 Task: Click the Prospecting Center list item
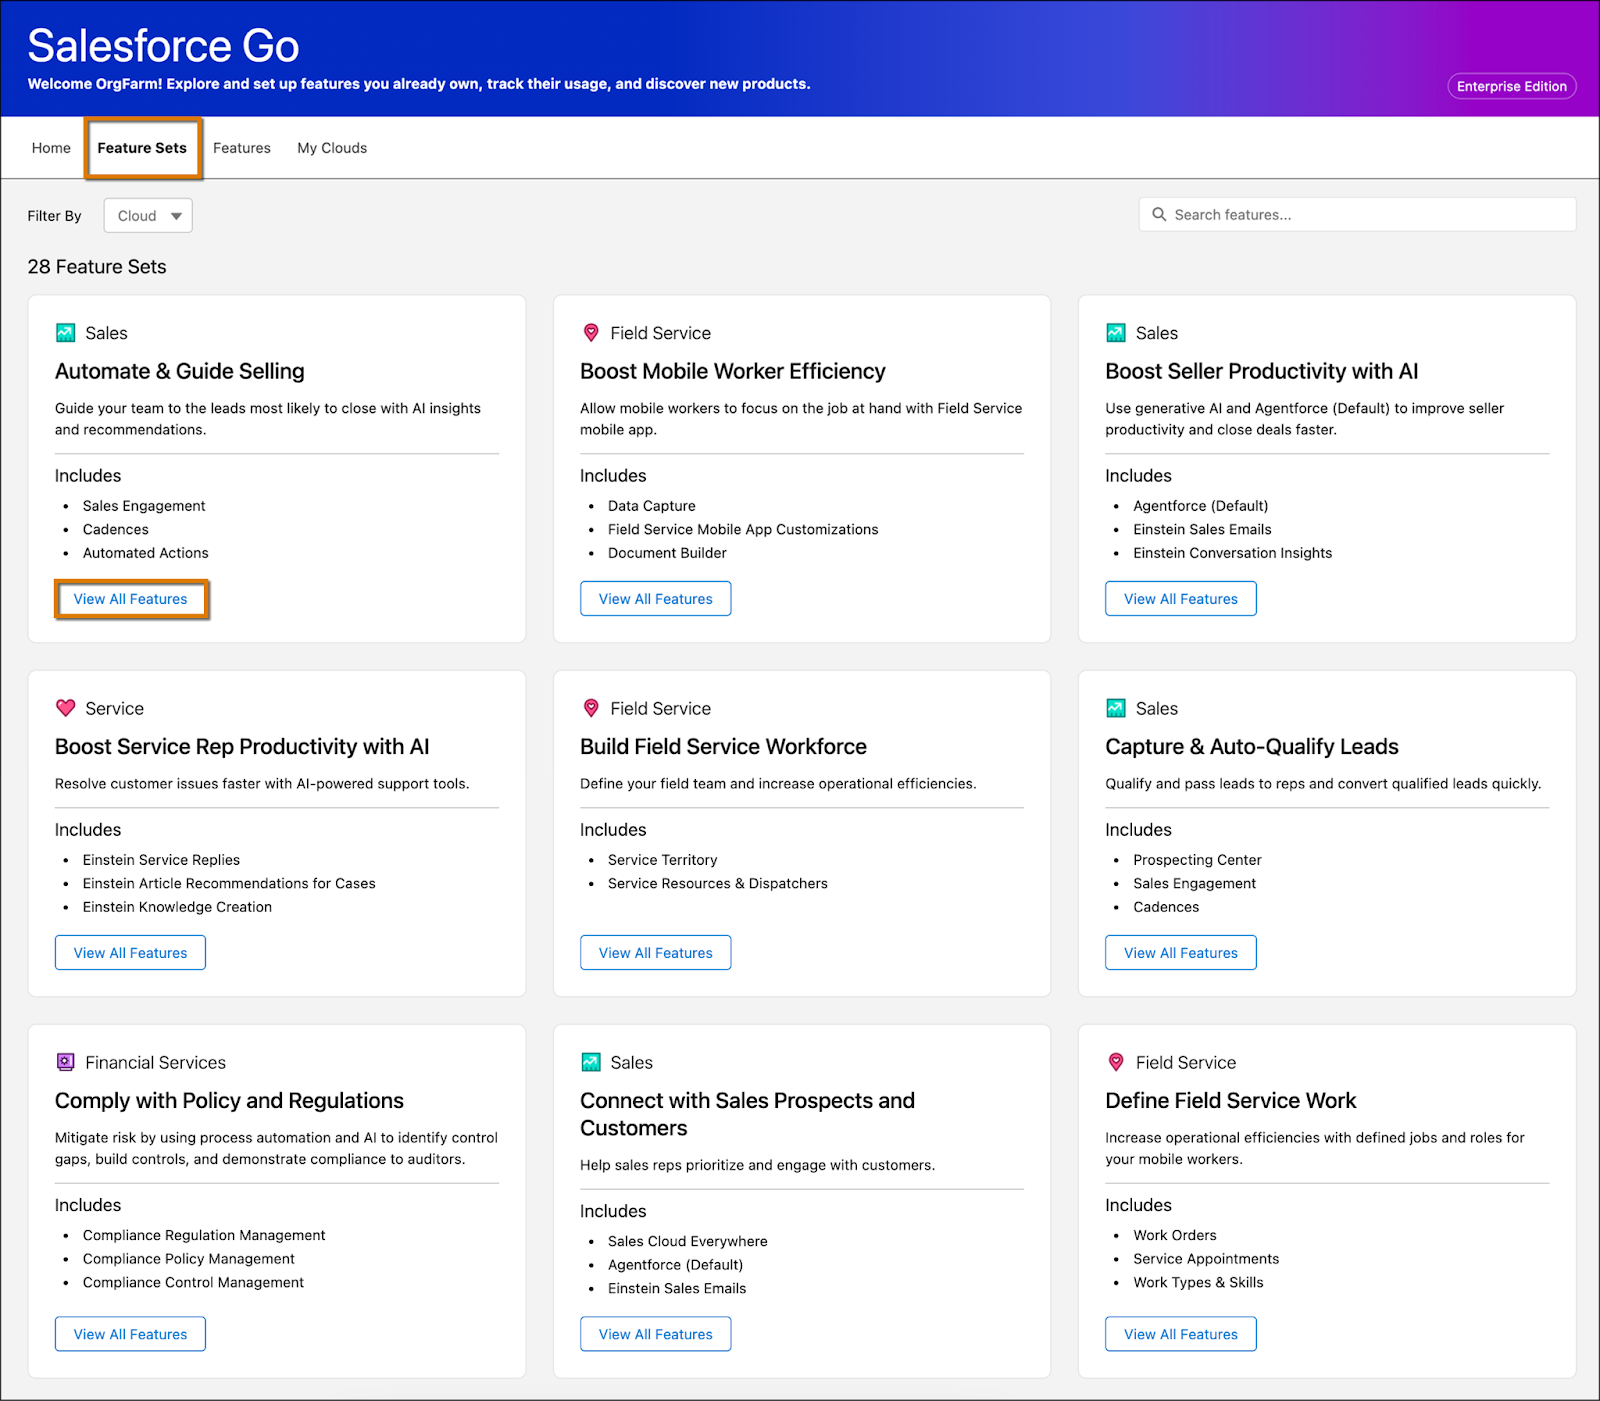pos(1197,860)
